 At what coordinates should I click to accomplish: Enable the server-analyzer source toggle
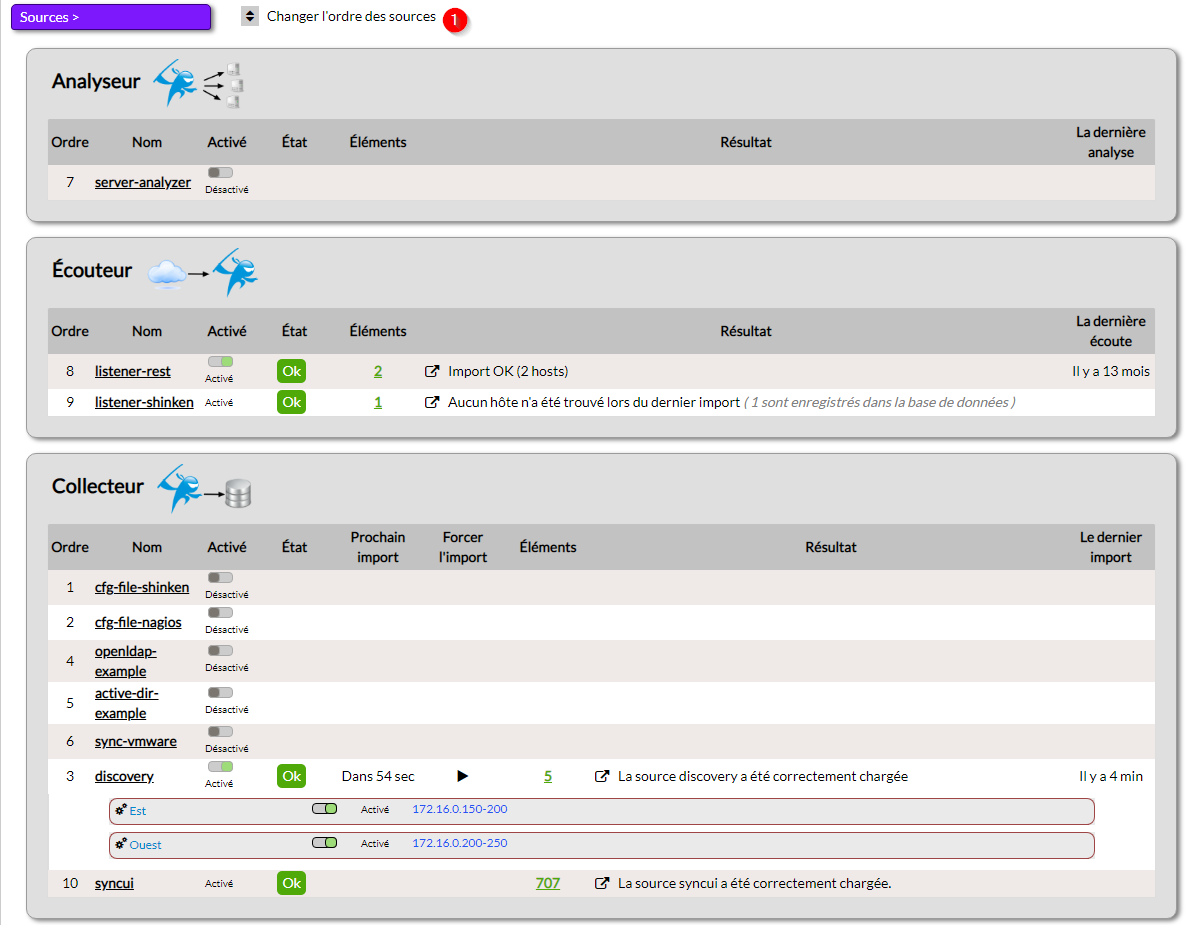tap(220, 173)
